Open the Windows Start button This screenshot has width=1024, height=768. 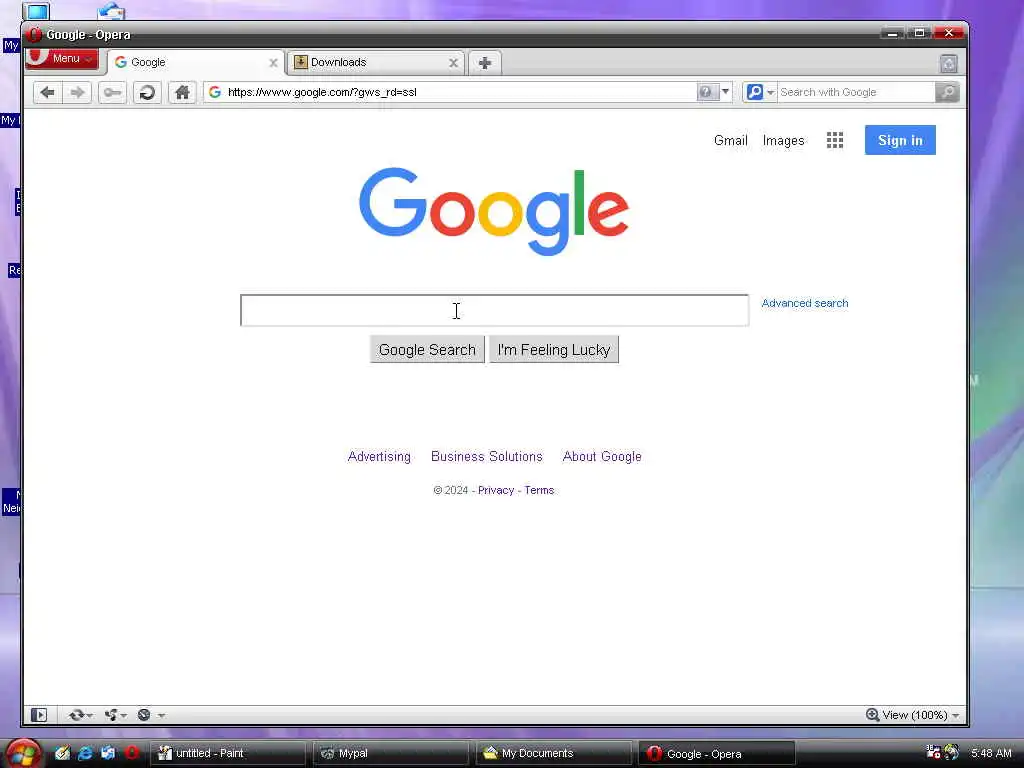click(23, 753)
